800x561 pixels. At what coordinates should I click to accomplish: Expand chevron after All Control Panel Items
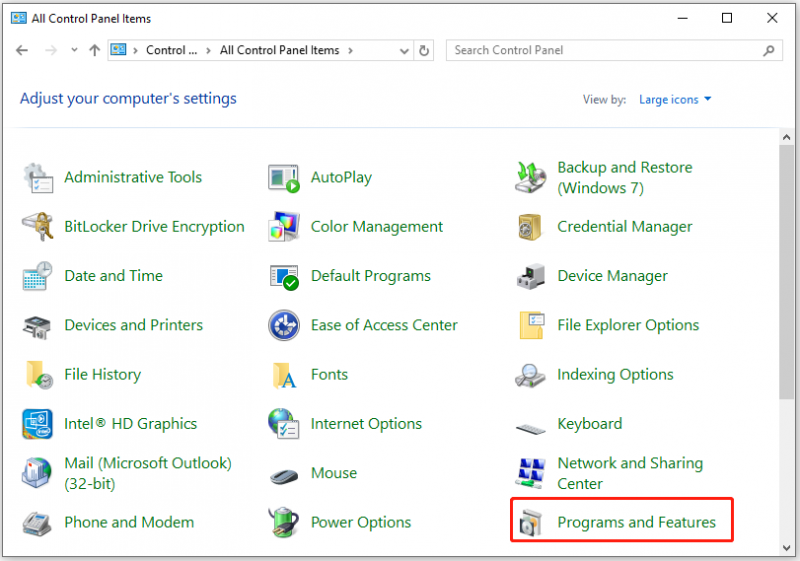(350, 50)
